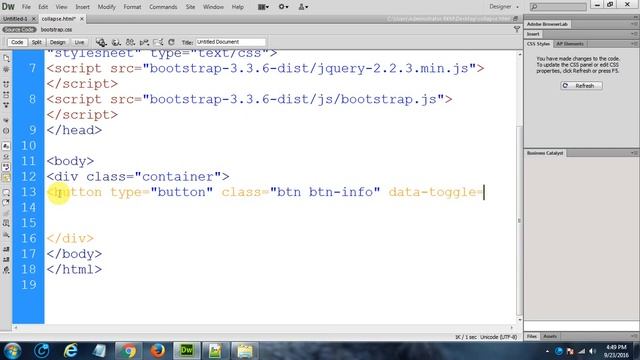Click the Windows Start button
The image size is (640, 360).
[13, 351]
